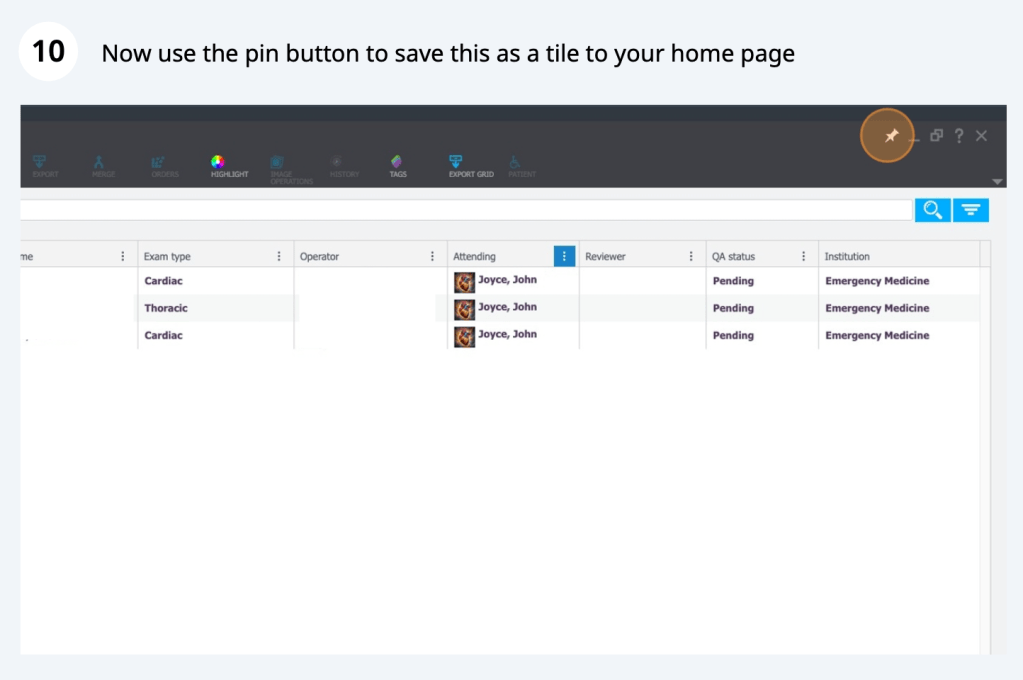Expand the toolbar overflow arrow
The width and height of the screenshot is (1023, 680).
[x=996, y=181]
